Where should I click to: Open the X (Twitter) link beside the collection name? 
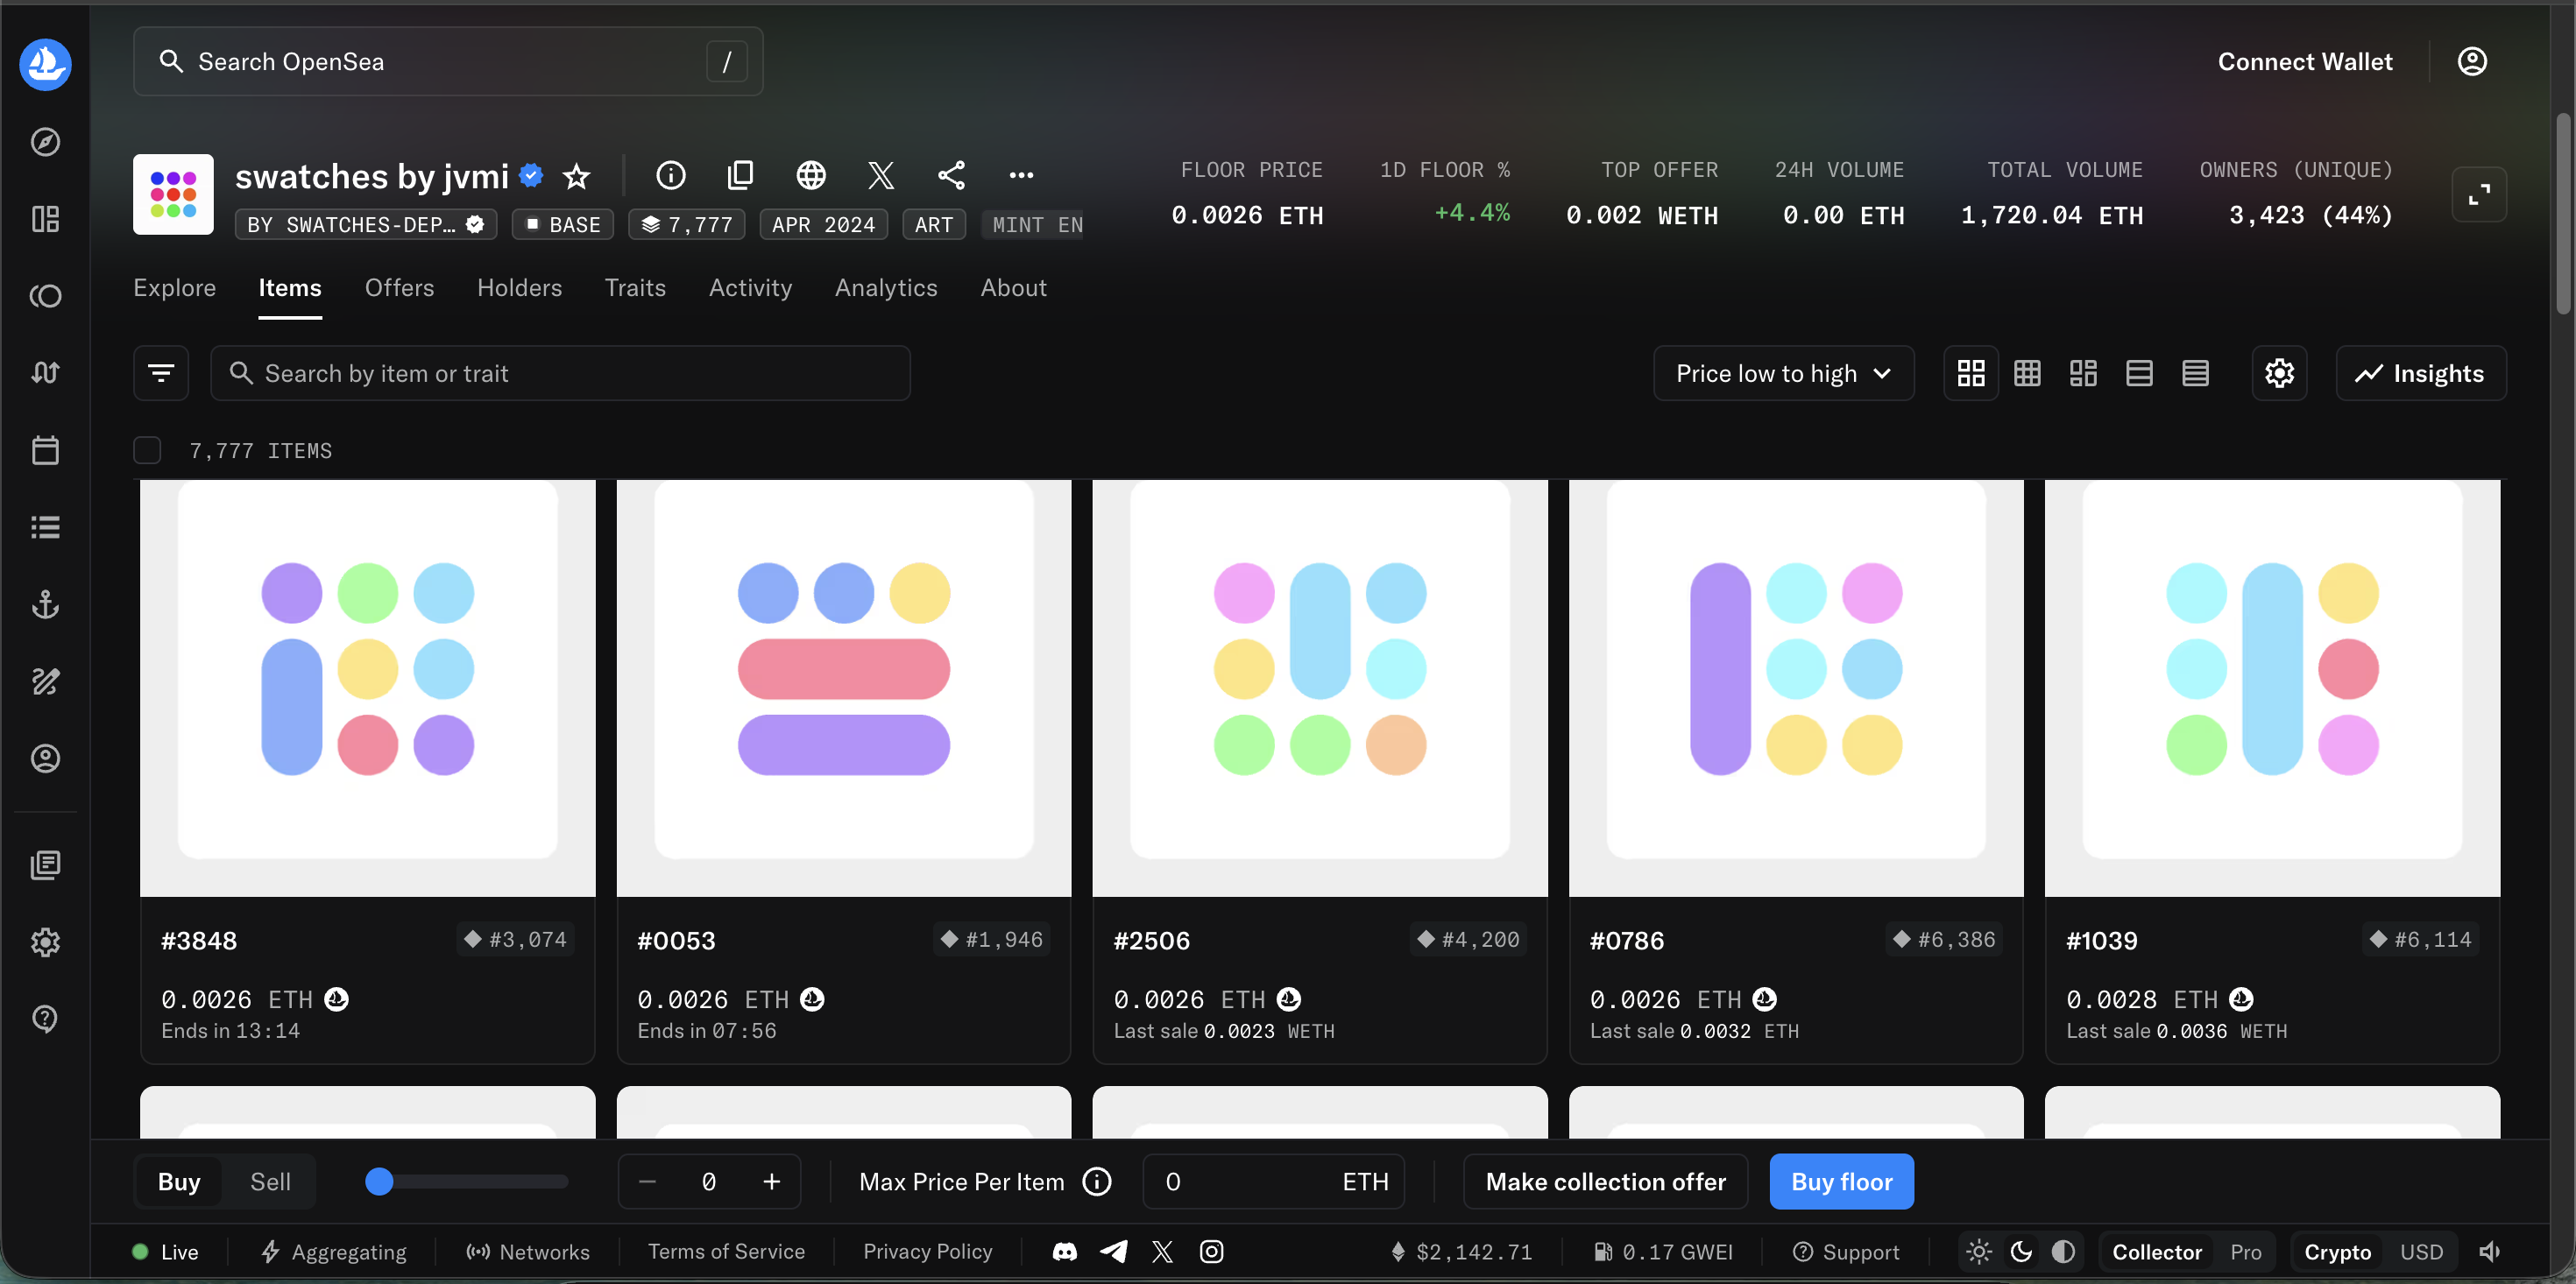pyautogui.click(x=880, y=176)
